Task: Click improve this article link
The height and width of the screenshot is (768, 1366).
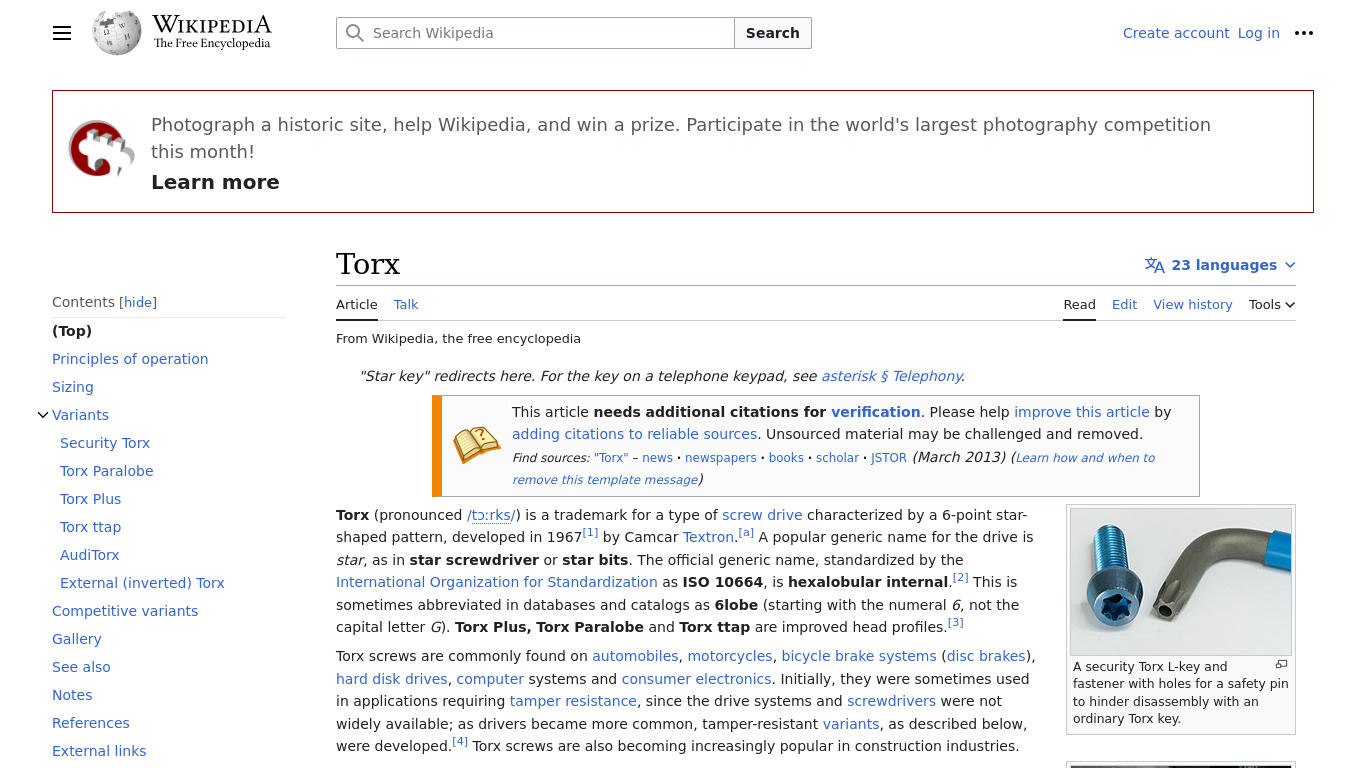Action: click(x=1082, y=412)
